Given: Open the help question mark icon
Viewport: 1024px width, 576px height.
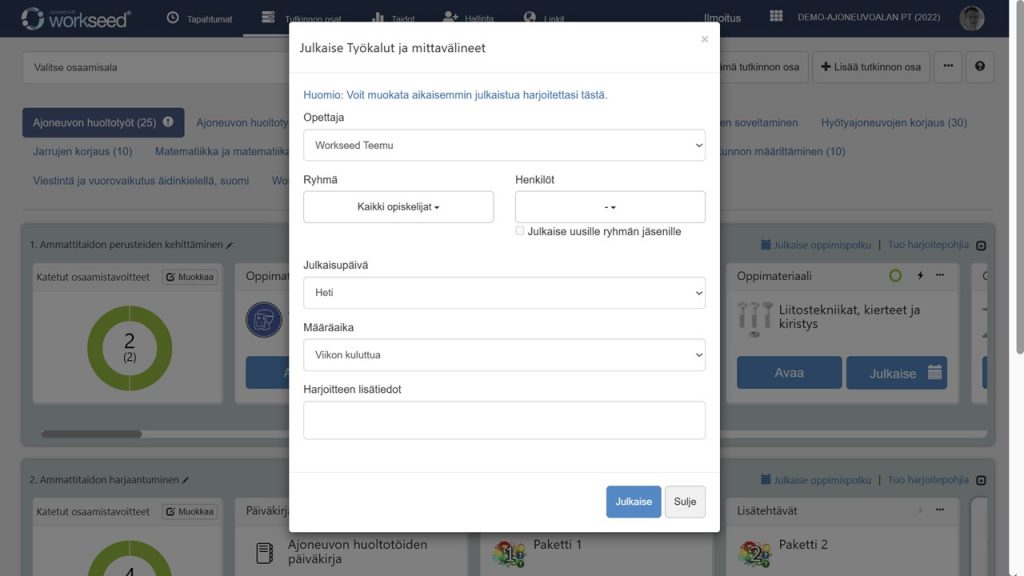Looking at the screenshot, I should point(979,67).
